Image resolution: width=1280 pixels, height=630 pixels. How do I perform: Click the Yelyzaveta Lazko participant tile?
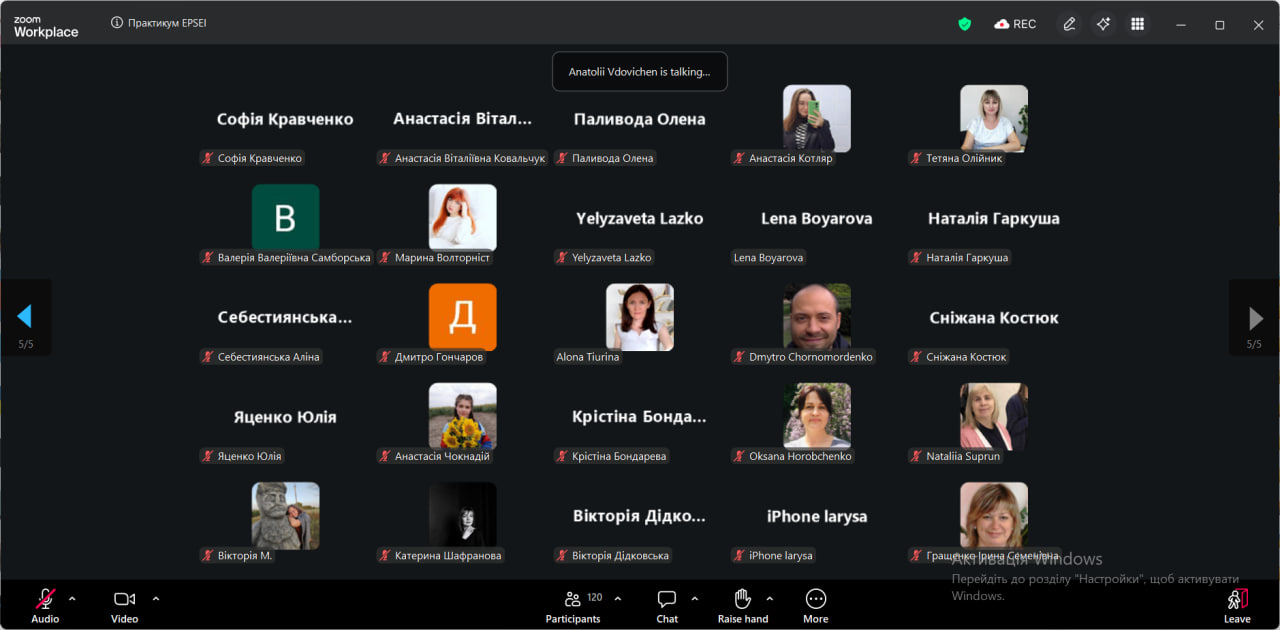640,218
